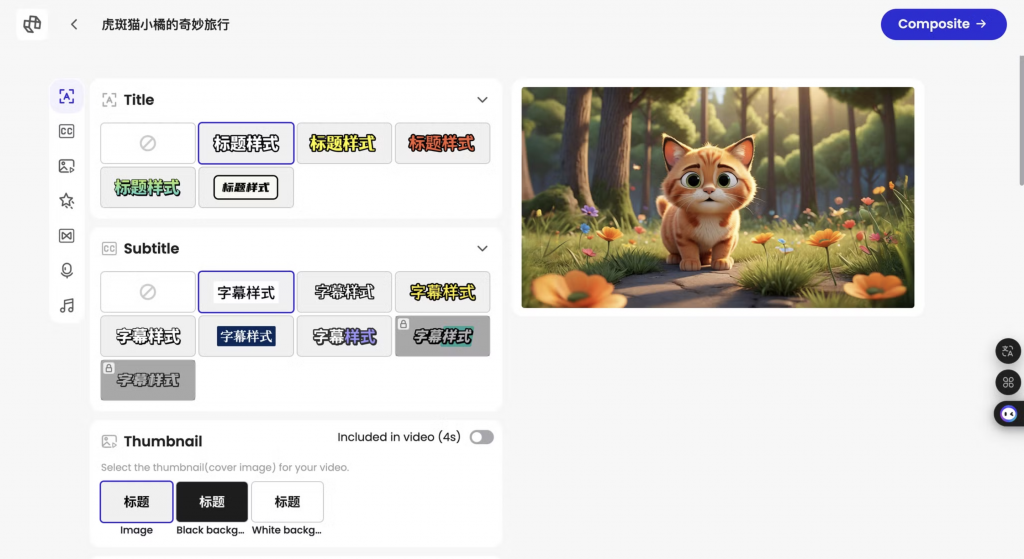Go back using the left arrow
Screen dimensions: 1024x559
[74, 24]
